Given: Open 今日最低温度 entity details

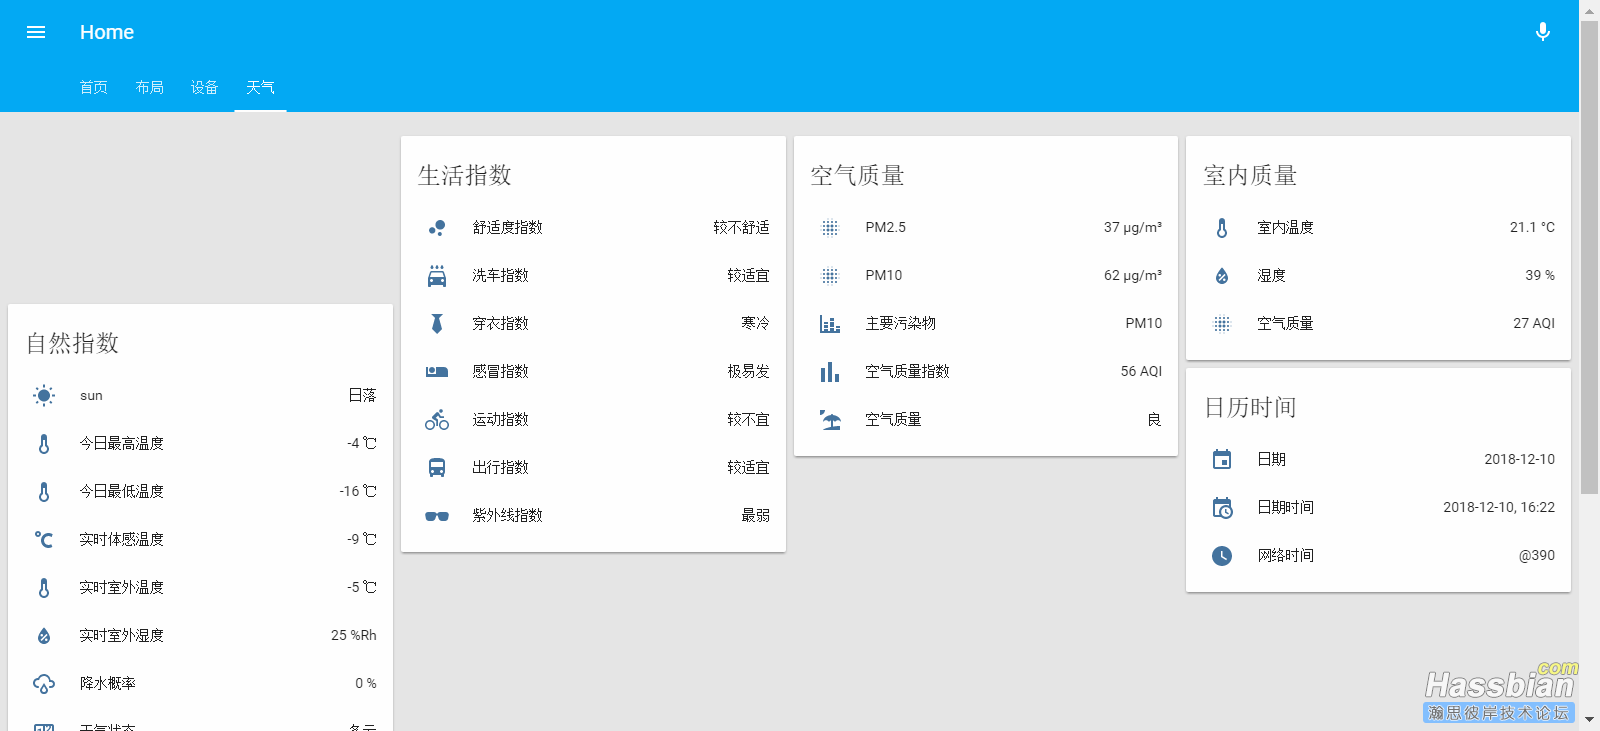Looking at the screenshot, I should pyautogui.click(x=200, y=492).
